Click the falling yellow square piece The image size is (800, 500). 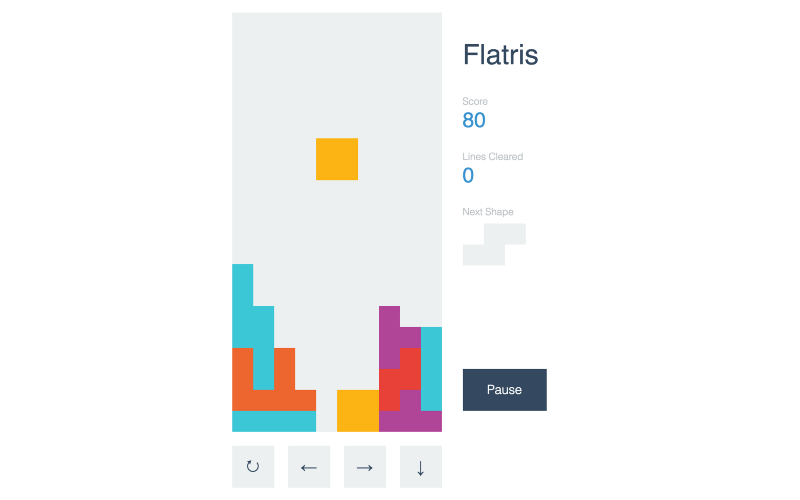[337, 159]
